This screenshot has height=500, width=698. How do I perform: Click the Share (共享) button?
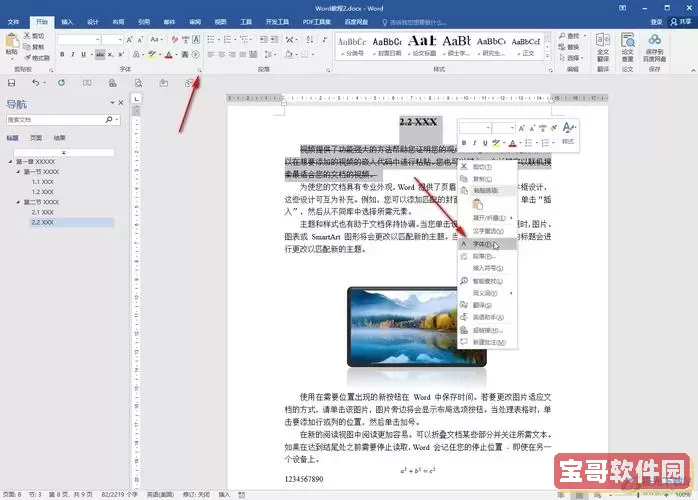pyautogui.click(x=681, y=22)
